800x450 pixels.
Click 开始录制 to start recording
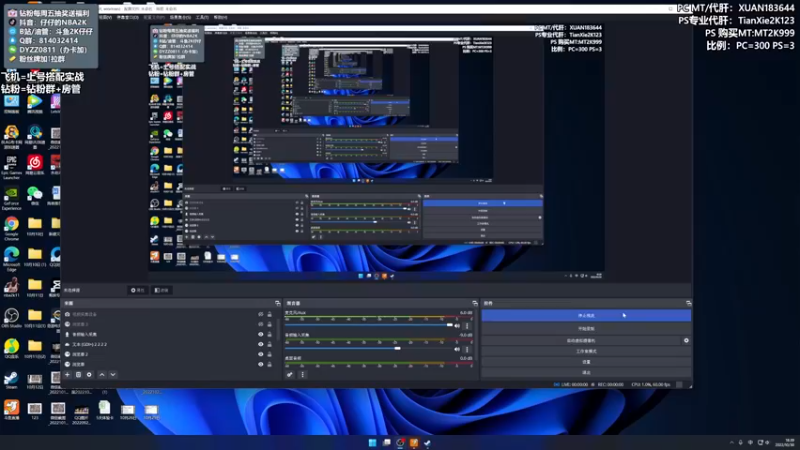point(586,329)
